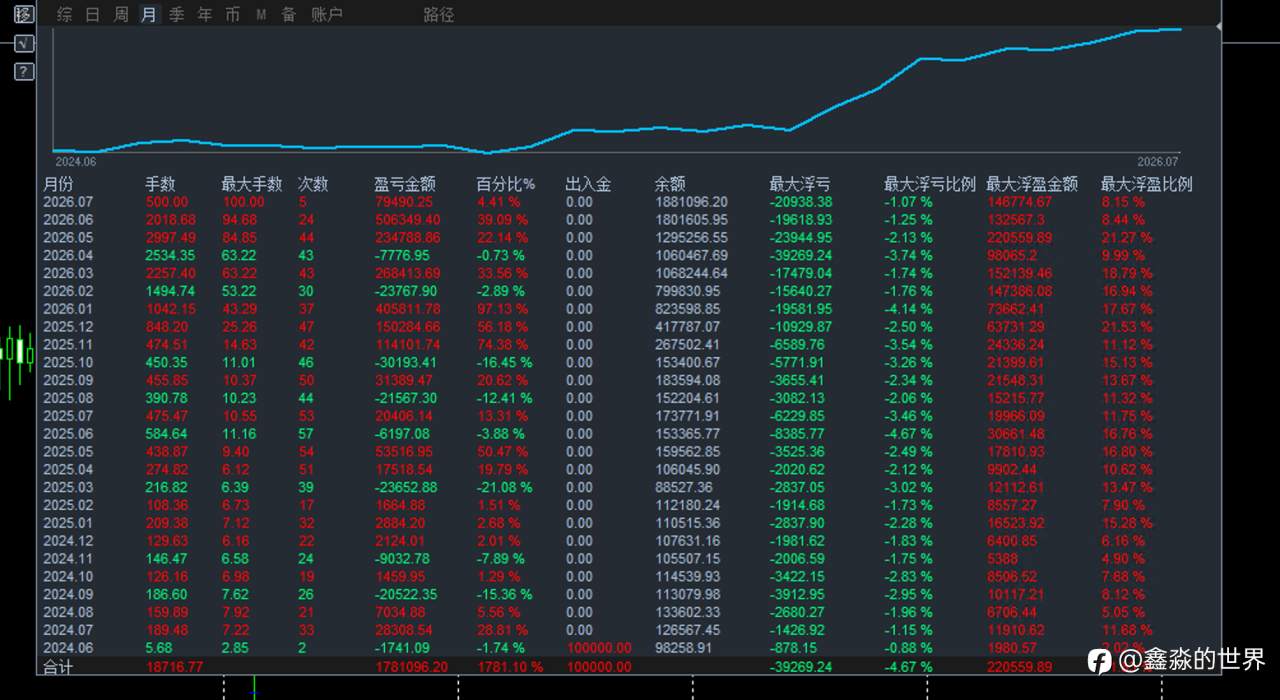Image resolution: width=1280 pixels, height=700 pixels.
Task: Toggle the √ checkmark button
Action: click(x=24, y=43)
